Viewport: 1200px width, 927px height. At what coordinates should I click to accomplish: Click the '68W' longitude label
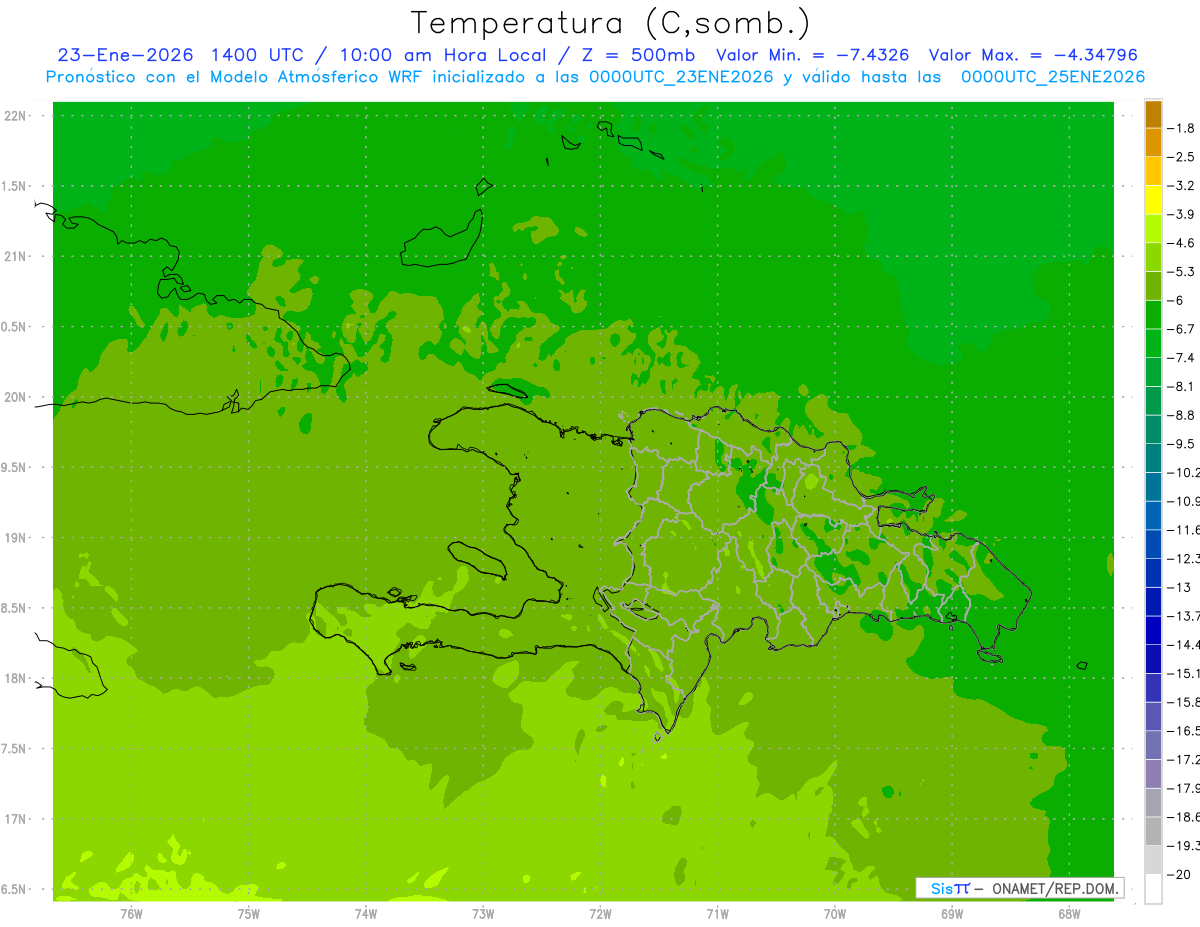point(1069,914)
